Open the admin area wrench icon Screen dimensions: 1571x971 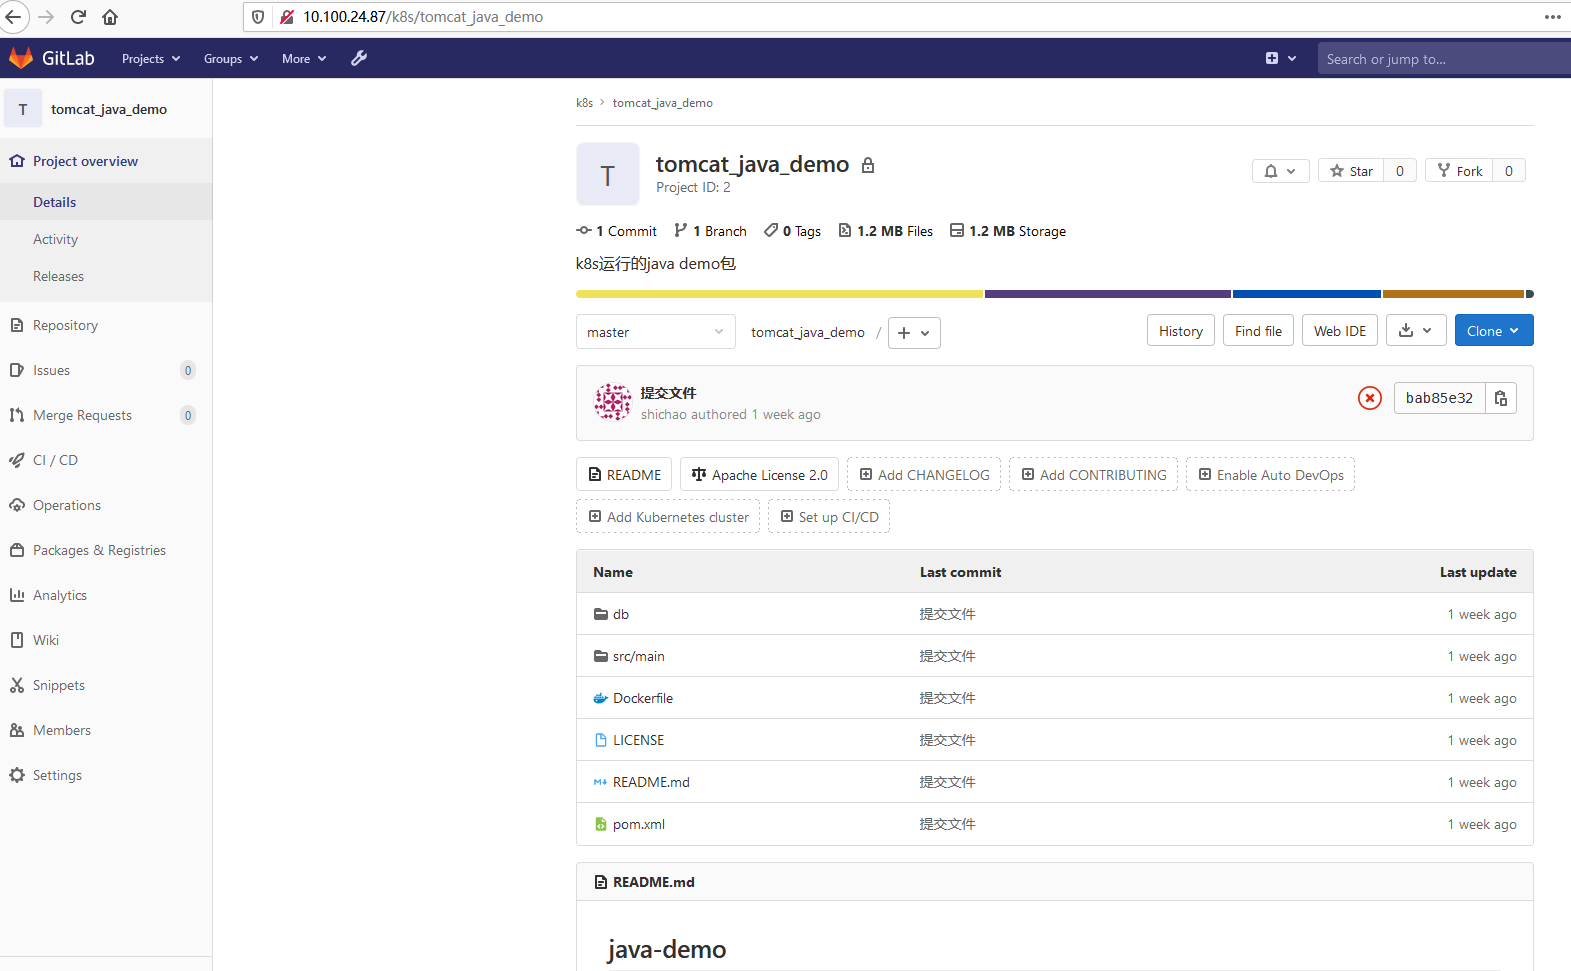pyautogui.click(x=359, y=58)
